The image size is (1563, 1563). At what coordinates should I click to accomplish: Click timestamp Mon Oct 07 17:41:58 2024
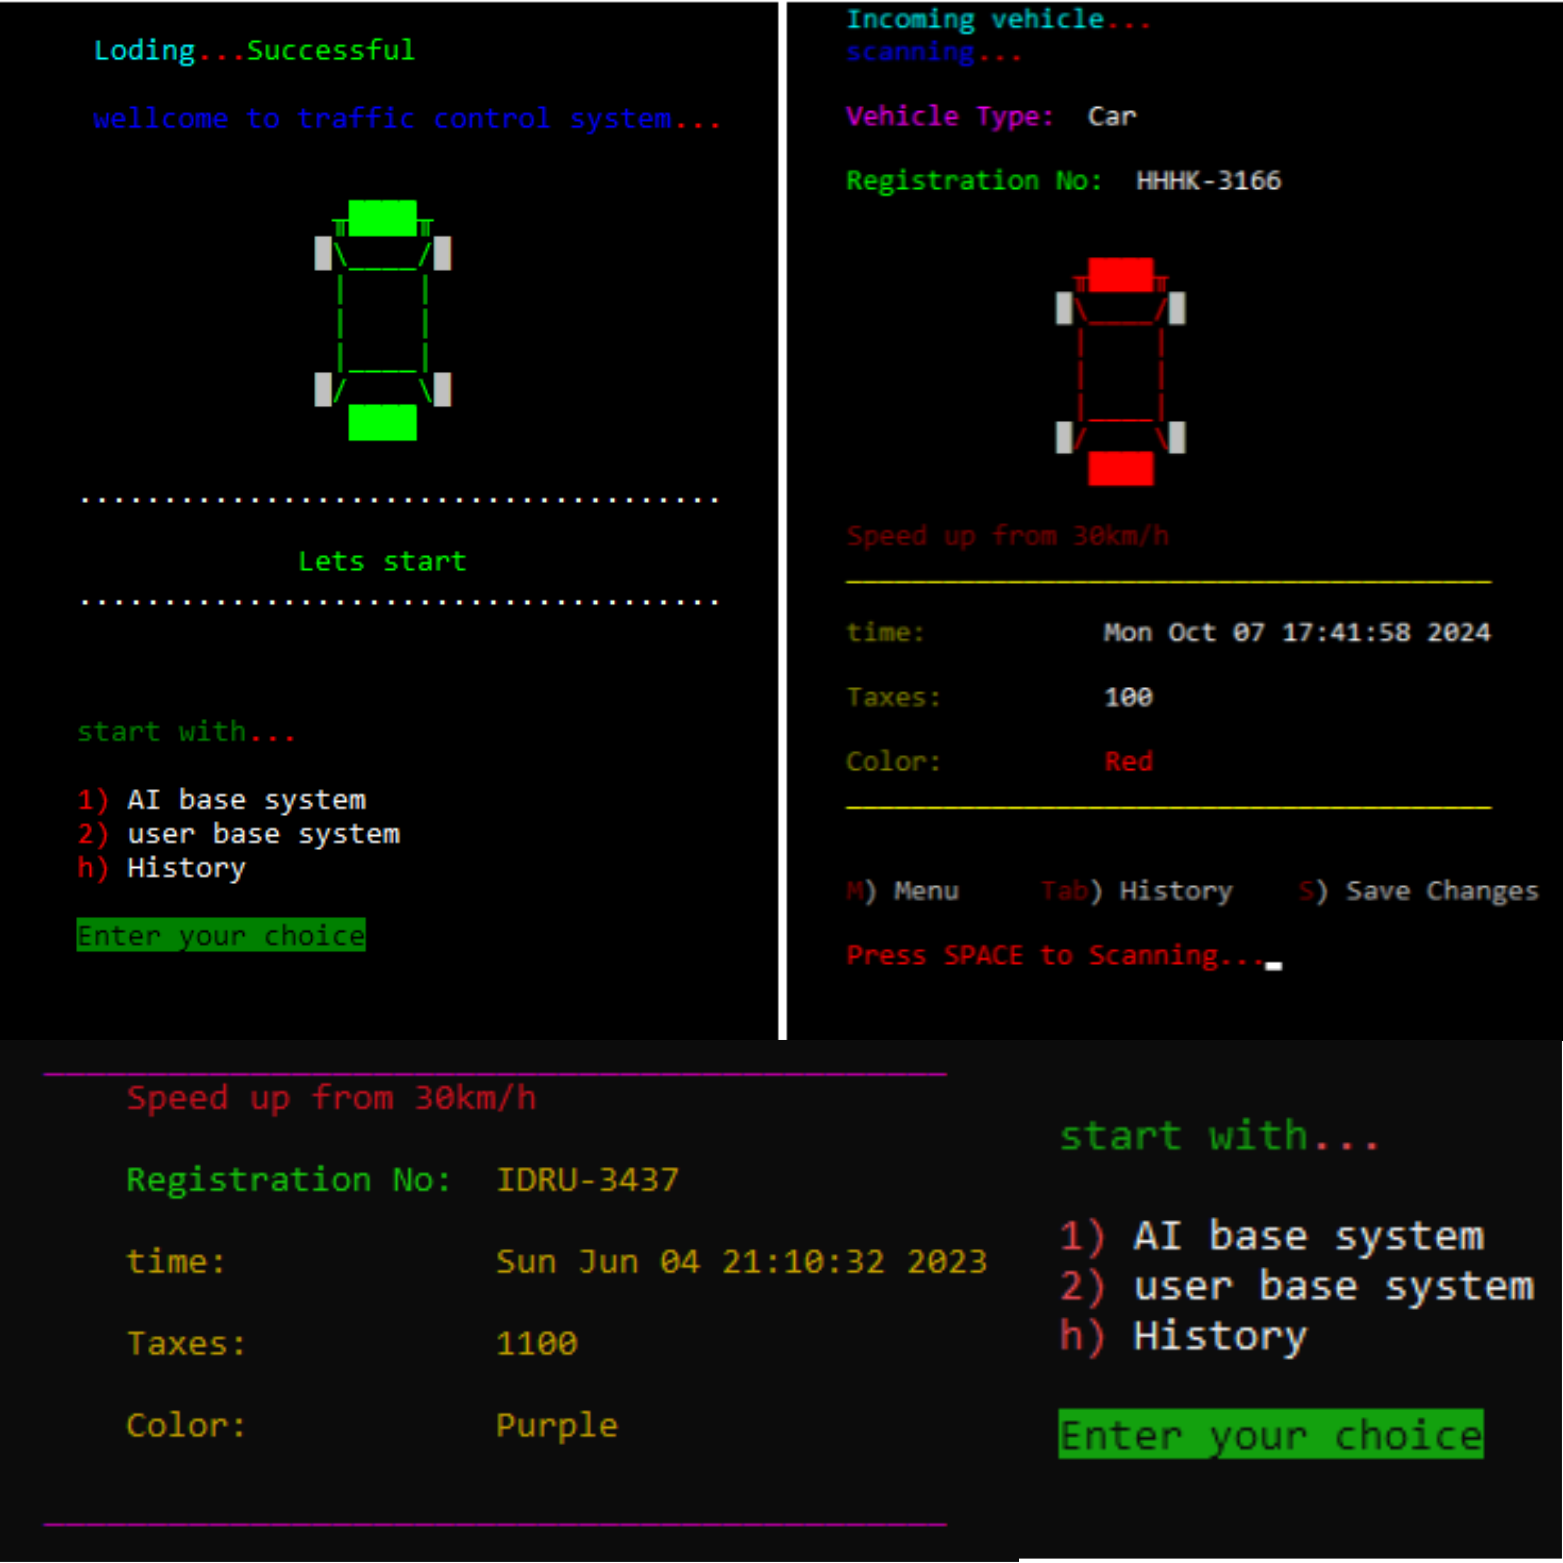(1296, 633)
